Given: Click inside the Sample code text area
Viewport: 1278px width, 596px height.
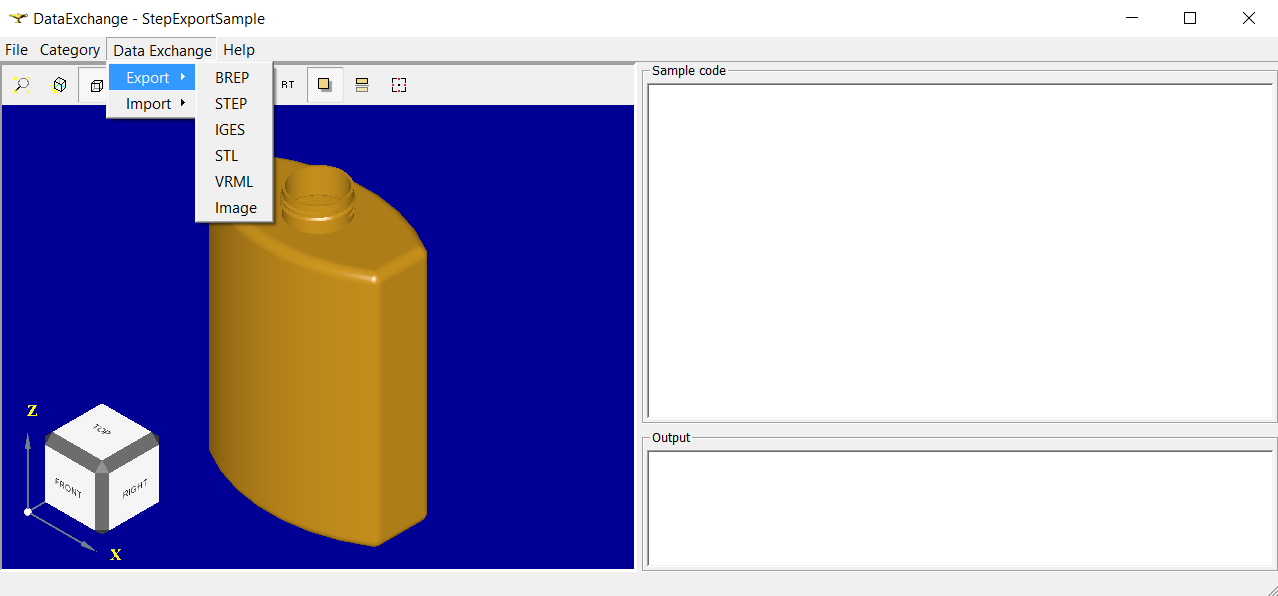Looking at the screenshot, I should 958,250.
